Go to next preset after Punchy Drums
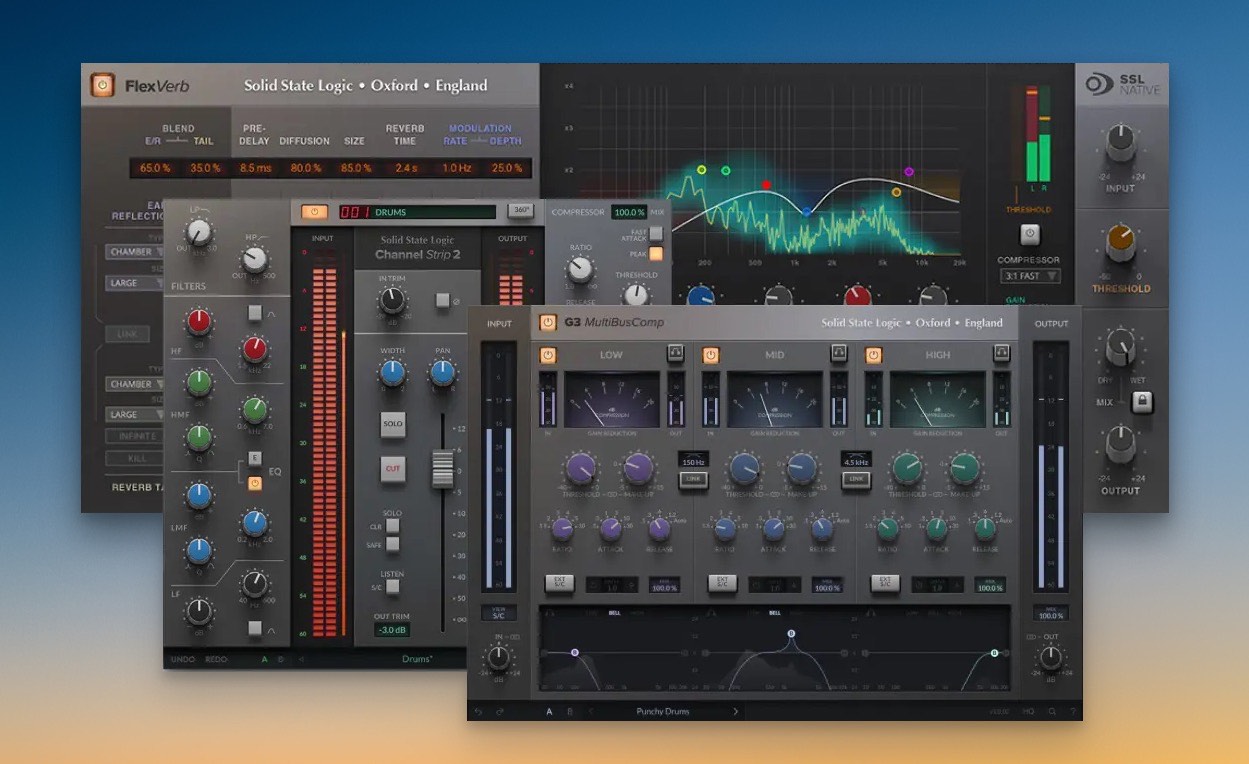Image resolution: width=1249 pixels, height=764 pixels. [736, 712]
